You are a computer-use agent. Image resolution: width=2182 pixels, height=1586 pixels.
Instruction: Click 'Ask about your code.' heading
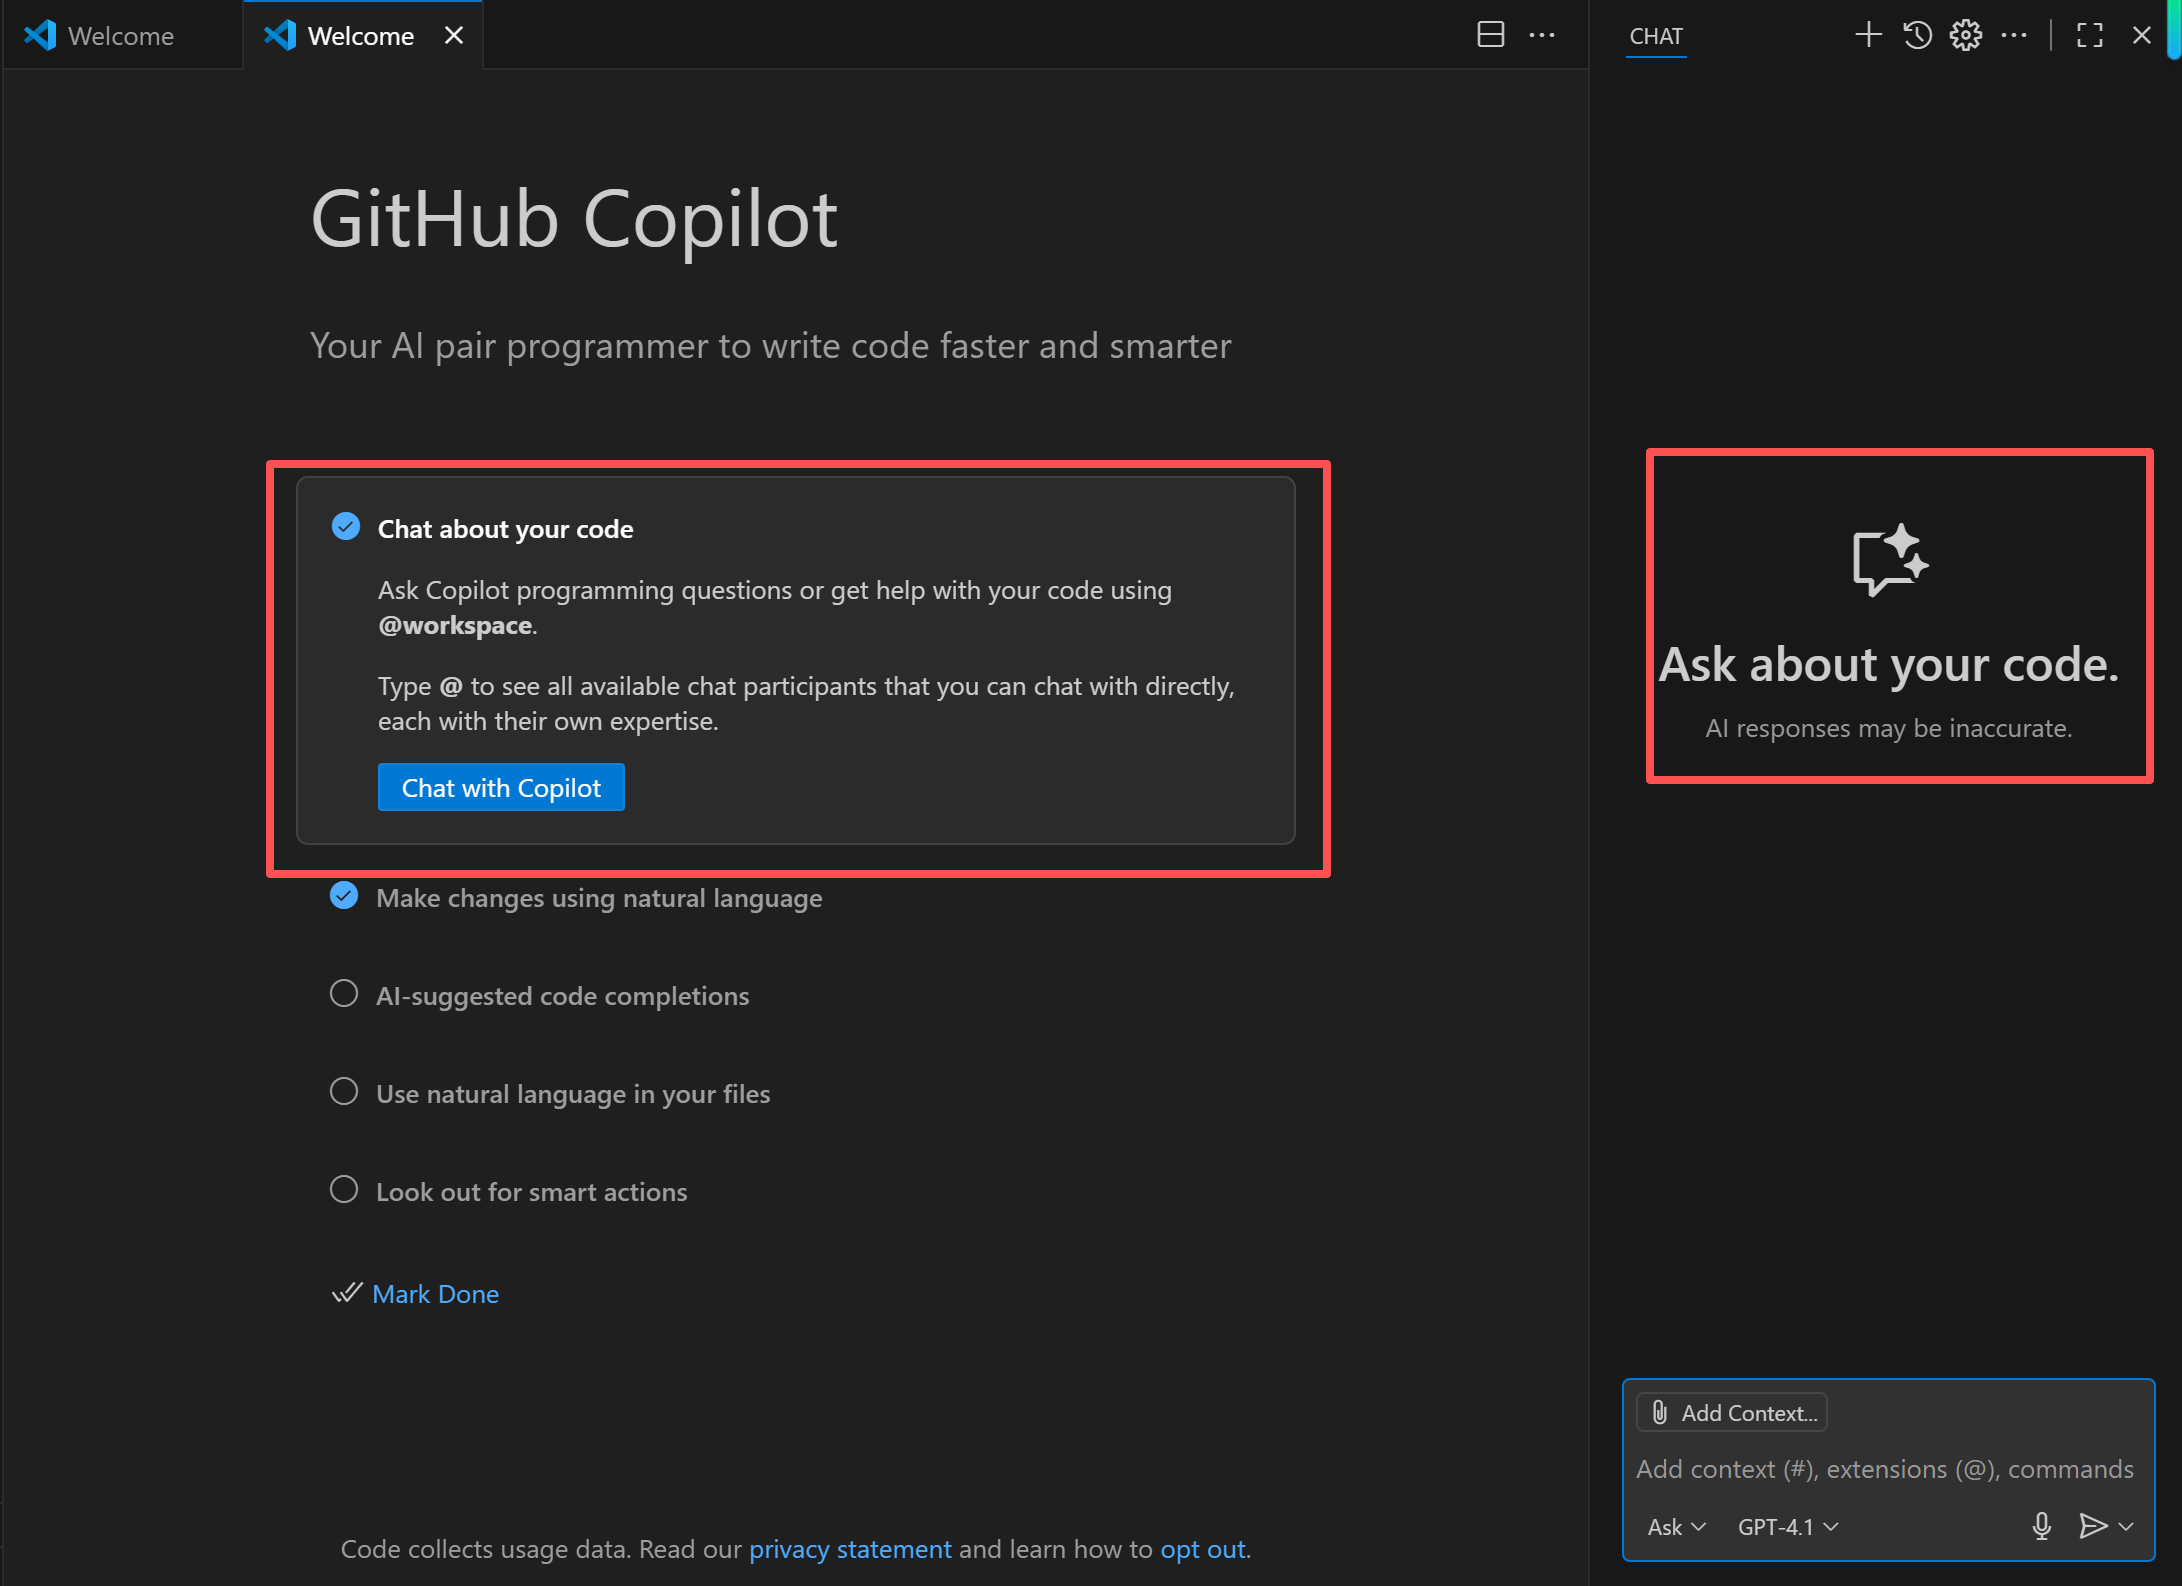point(1889,664)
